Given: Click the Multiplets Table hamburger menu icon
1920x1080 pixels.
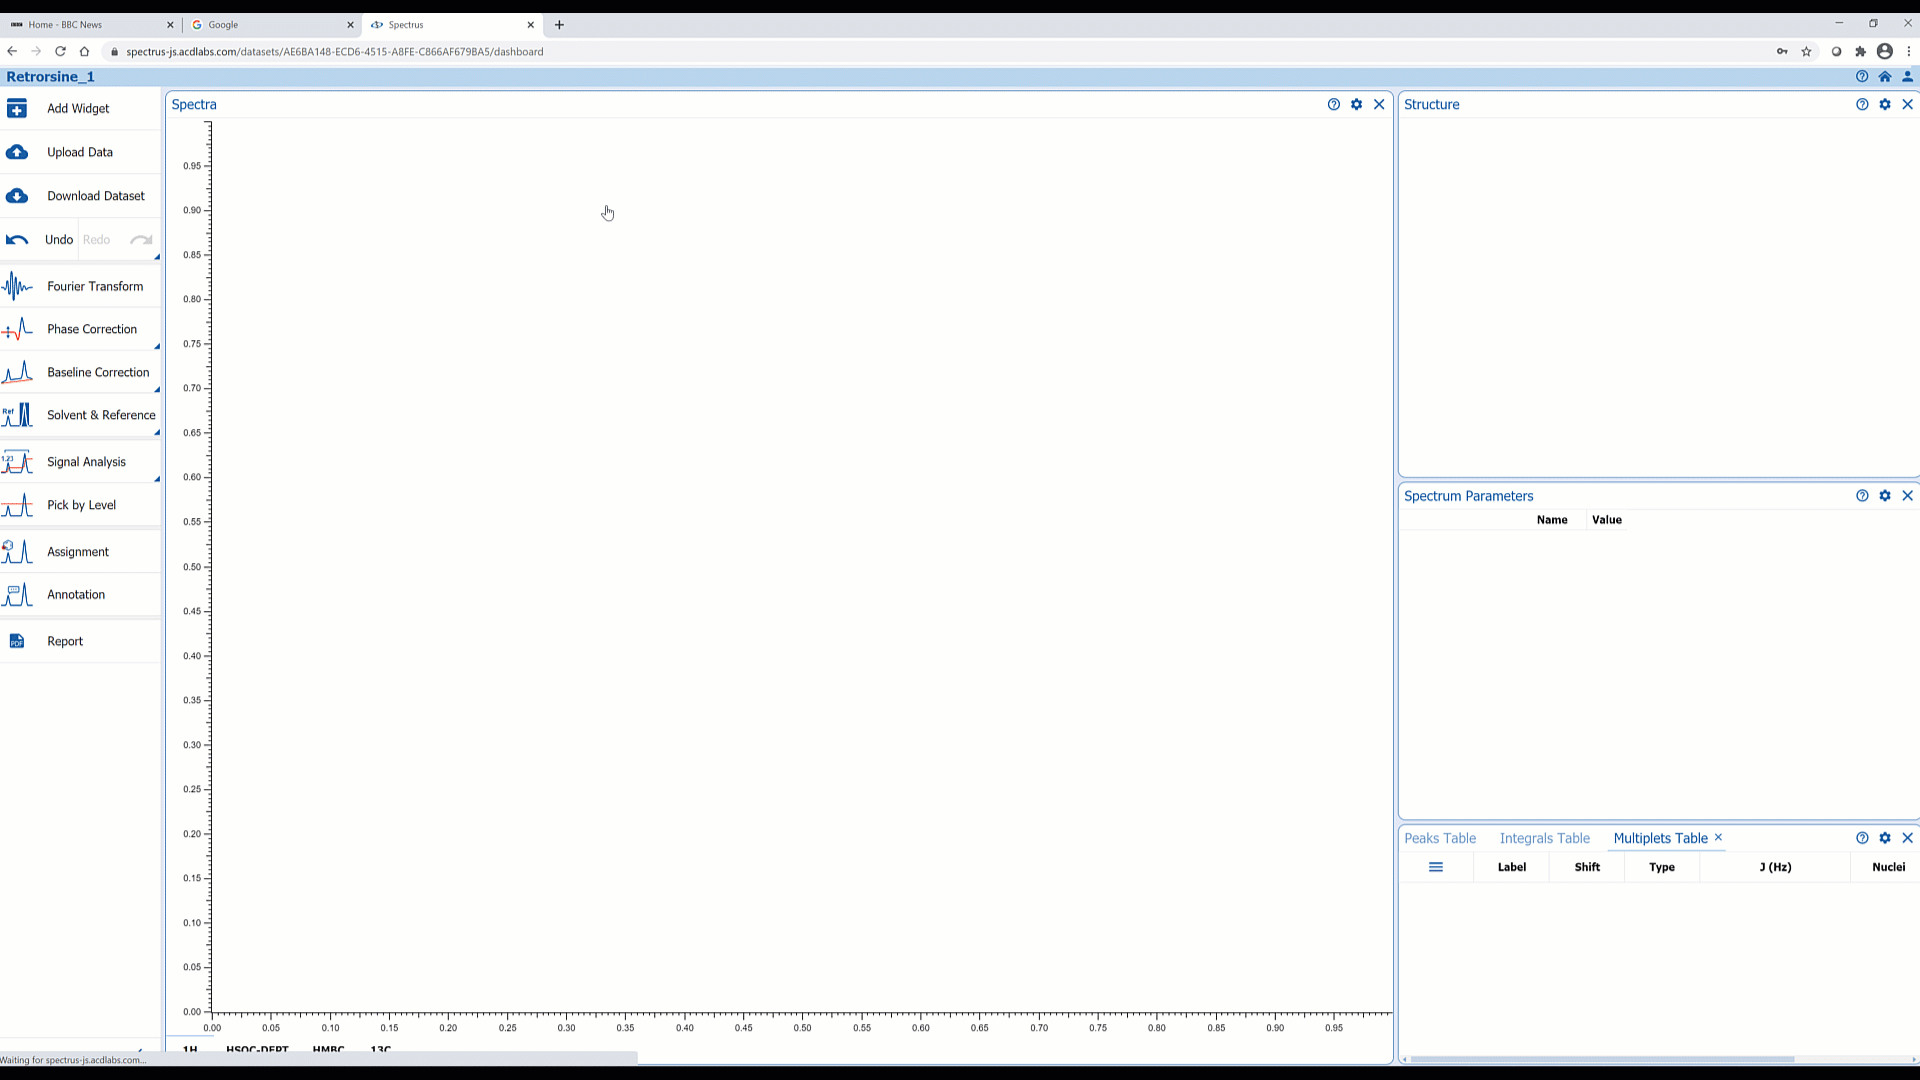Looking at the screenshot, I should 1435,868.
